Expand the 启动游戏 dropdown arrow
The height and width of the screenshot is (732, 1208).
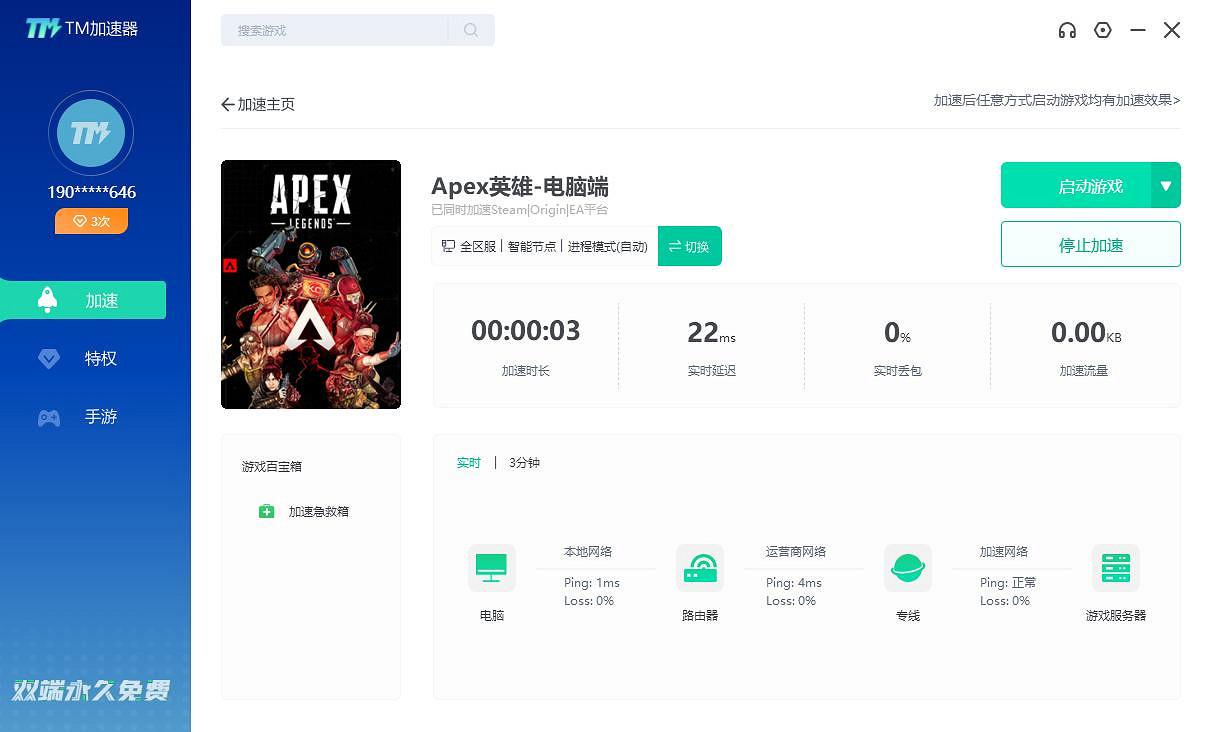click(1167, 185)
